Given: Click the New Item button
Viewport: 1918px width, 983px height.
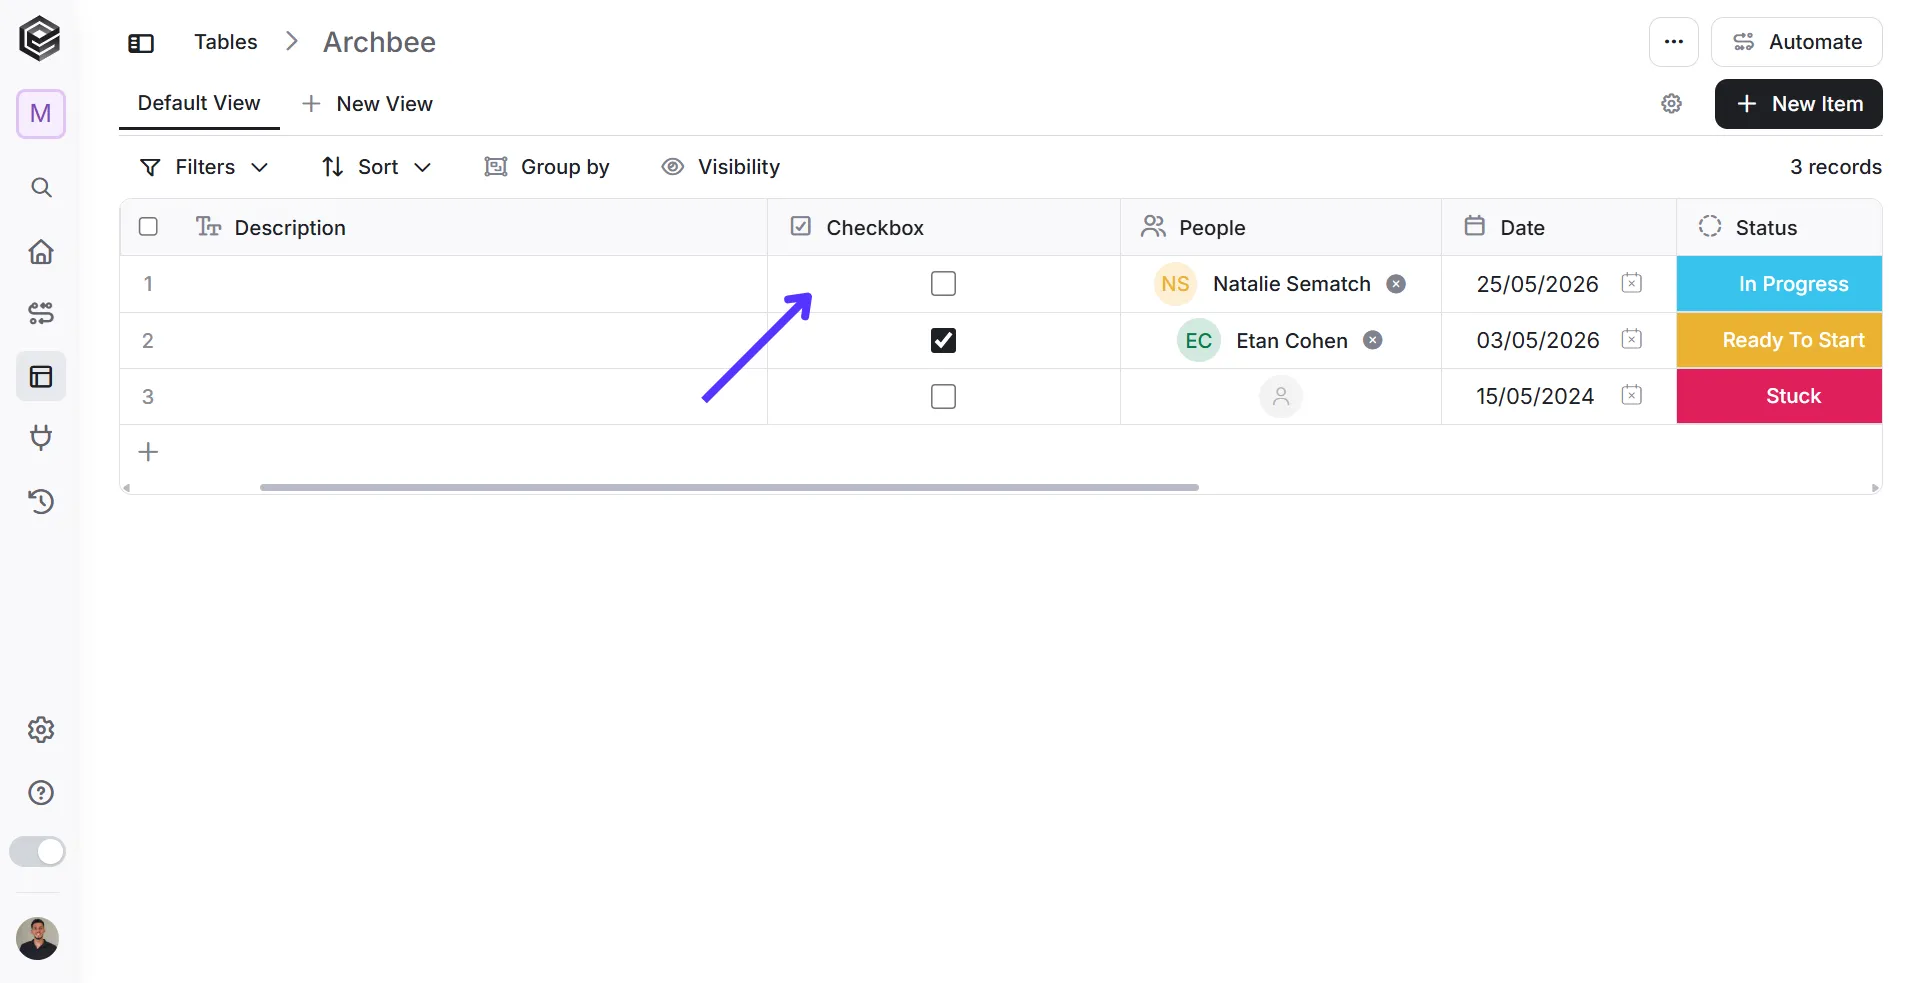Looking at the screenshot, I should [1799, 104].
